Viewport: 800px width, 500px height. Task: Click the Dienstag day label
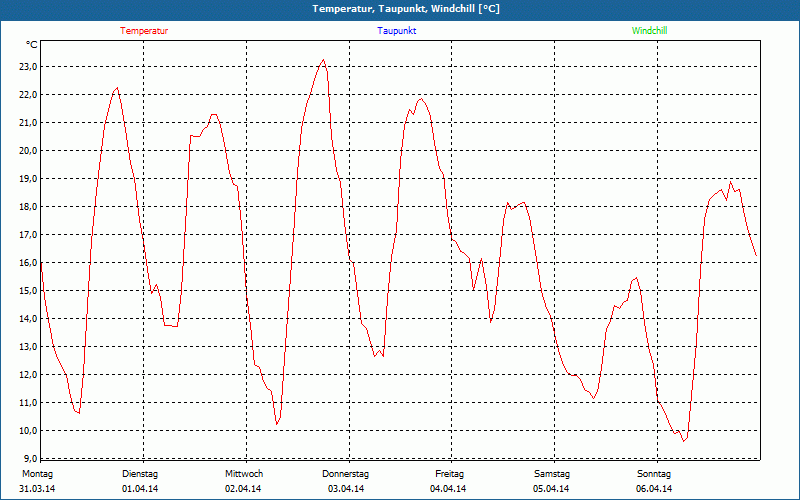coord(140,474)
